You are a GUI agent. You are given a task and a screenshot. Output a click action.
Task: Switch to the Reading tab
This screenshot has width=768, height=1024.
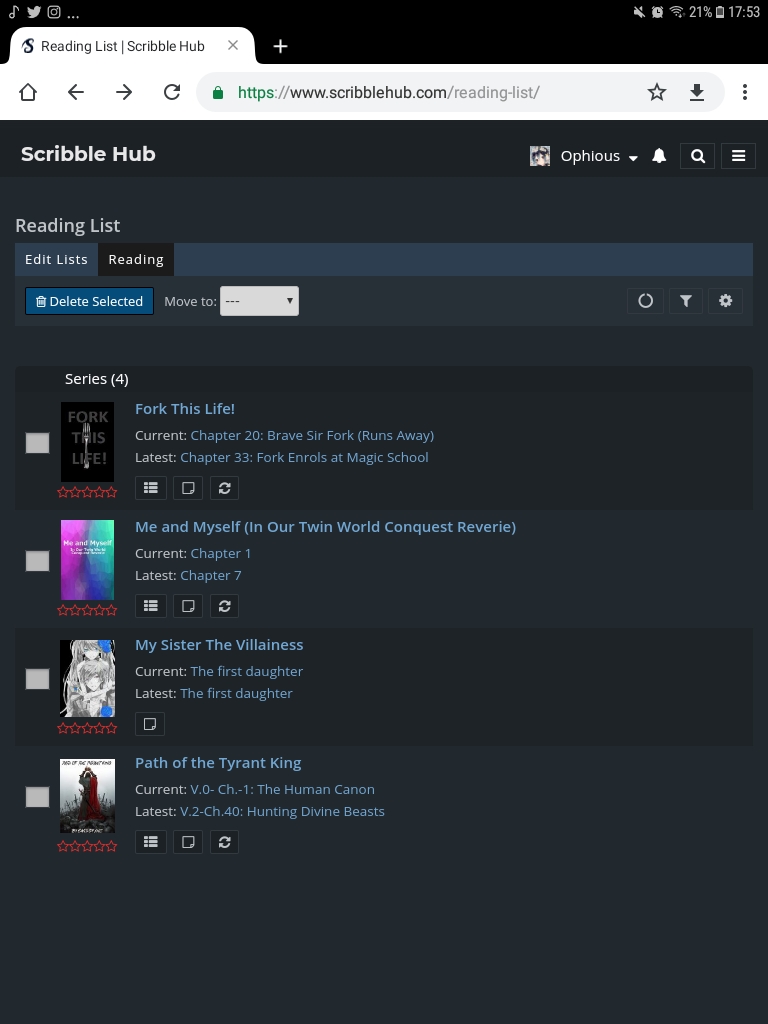click(x=136, y=259)
